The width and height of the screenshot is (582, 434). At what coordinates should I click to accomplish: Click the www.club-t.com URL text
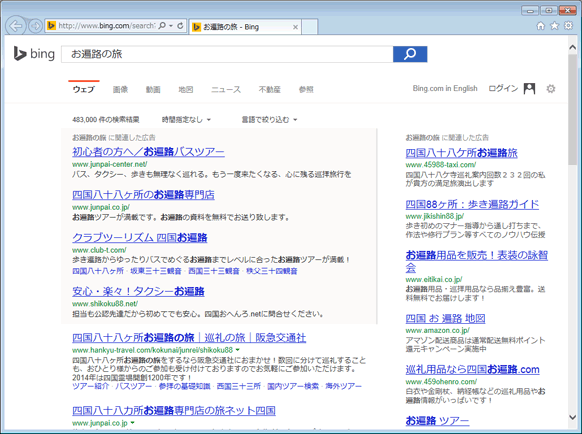coord(99,250)
